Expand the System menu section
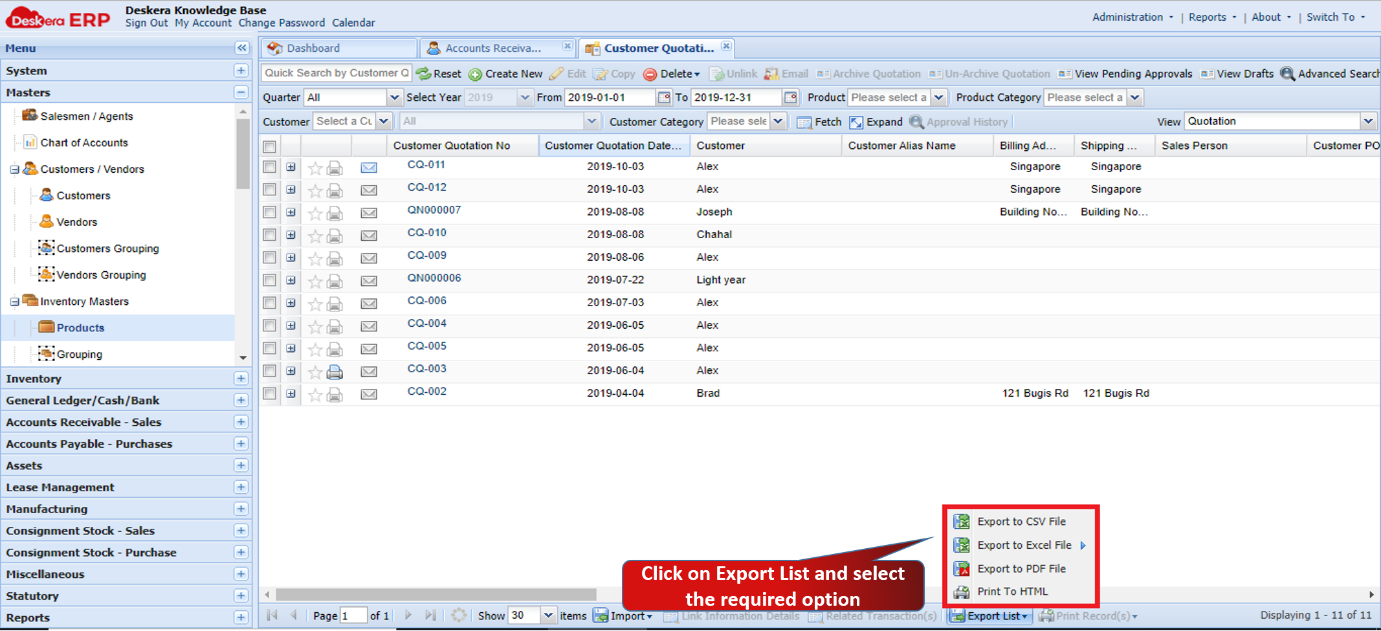 241,71
